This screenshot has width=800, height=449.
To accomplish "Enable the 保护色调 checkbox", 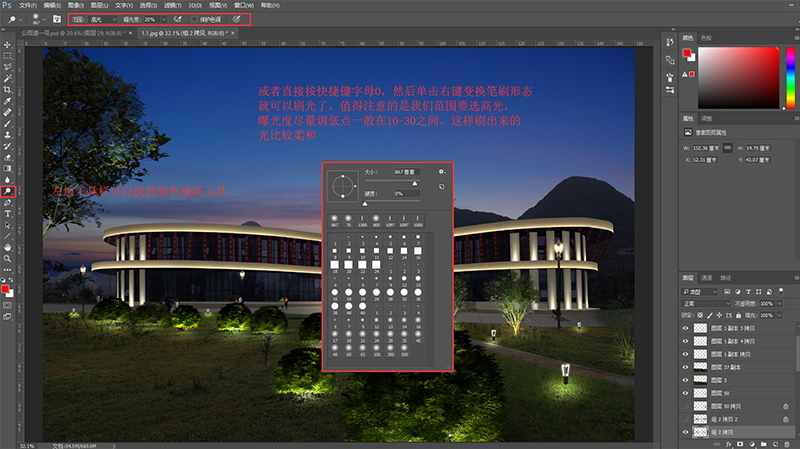I will [x=194, y=19].
